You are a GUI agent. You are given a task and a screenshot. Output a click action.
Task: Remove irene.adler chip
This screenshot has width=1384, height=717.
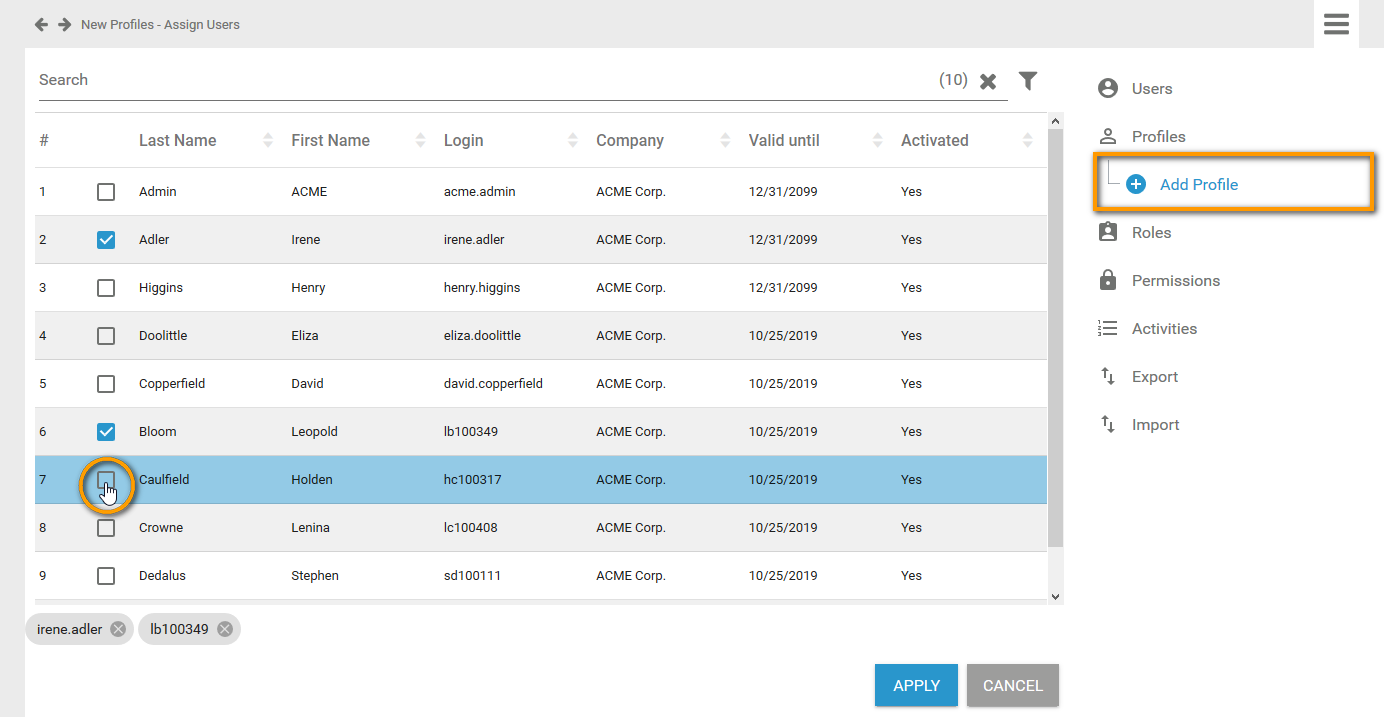coord(118,629)
